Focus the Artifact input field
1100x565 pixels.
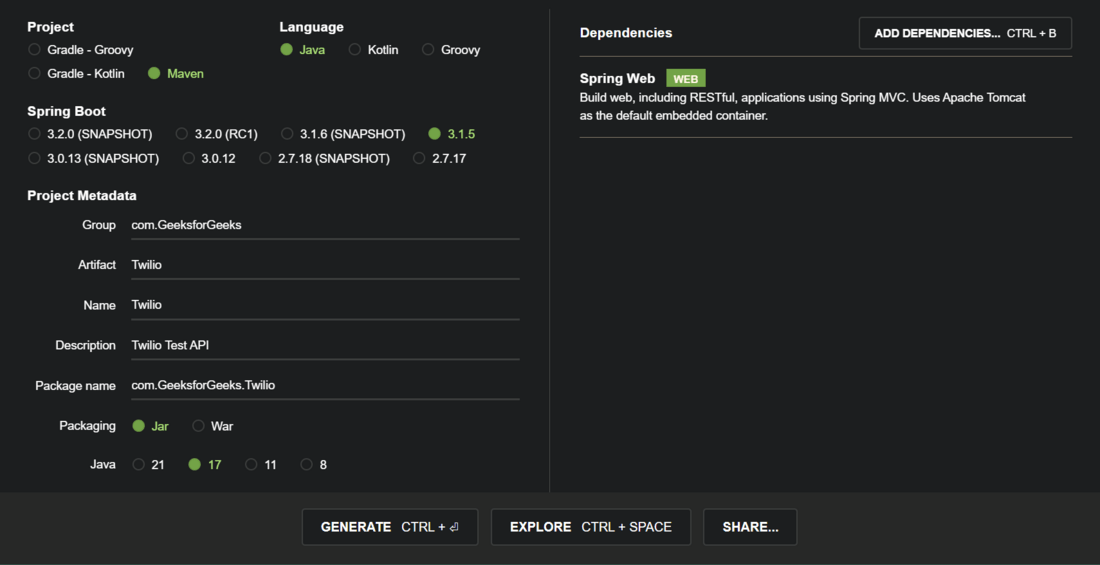pyautogui.click(x=326, y=265)
